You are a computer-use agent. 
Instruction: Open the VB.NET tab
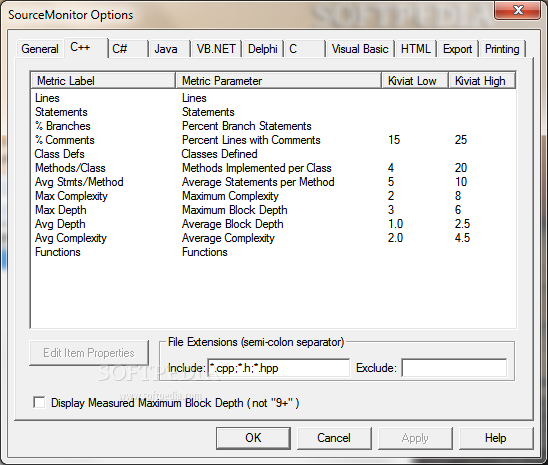216,49
